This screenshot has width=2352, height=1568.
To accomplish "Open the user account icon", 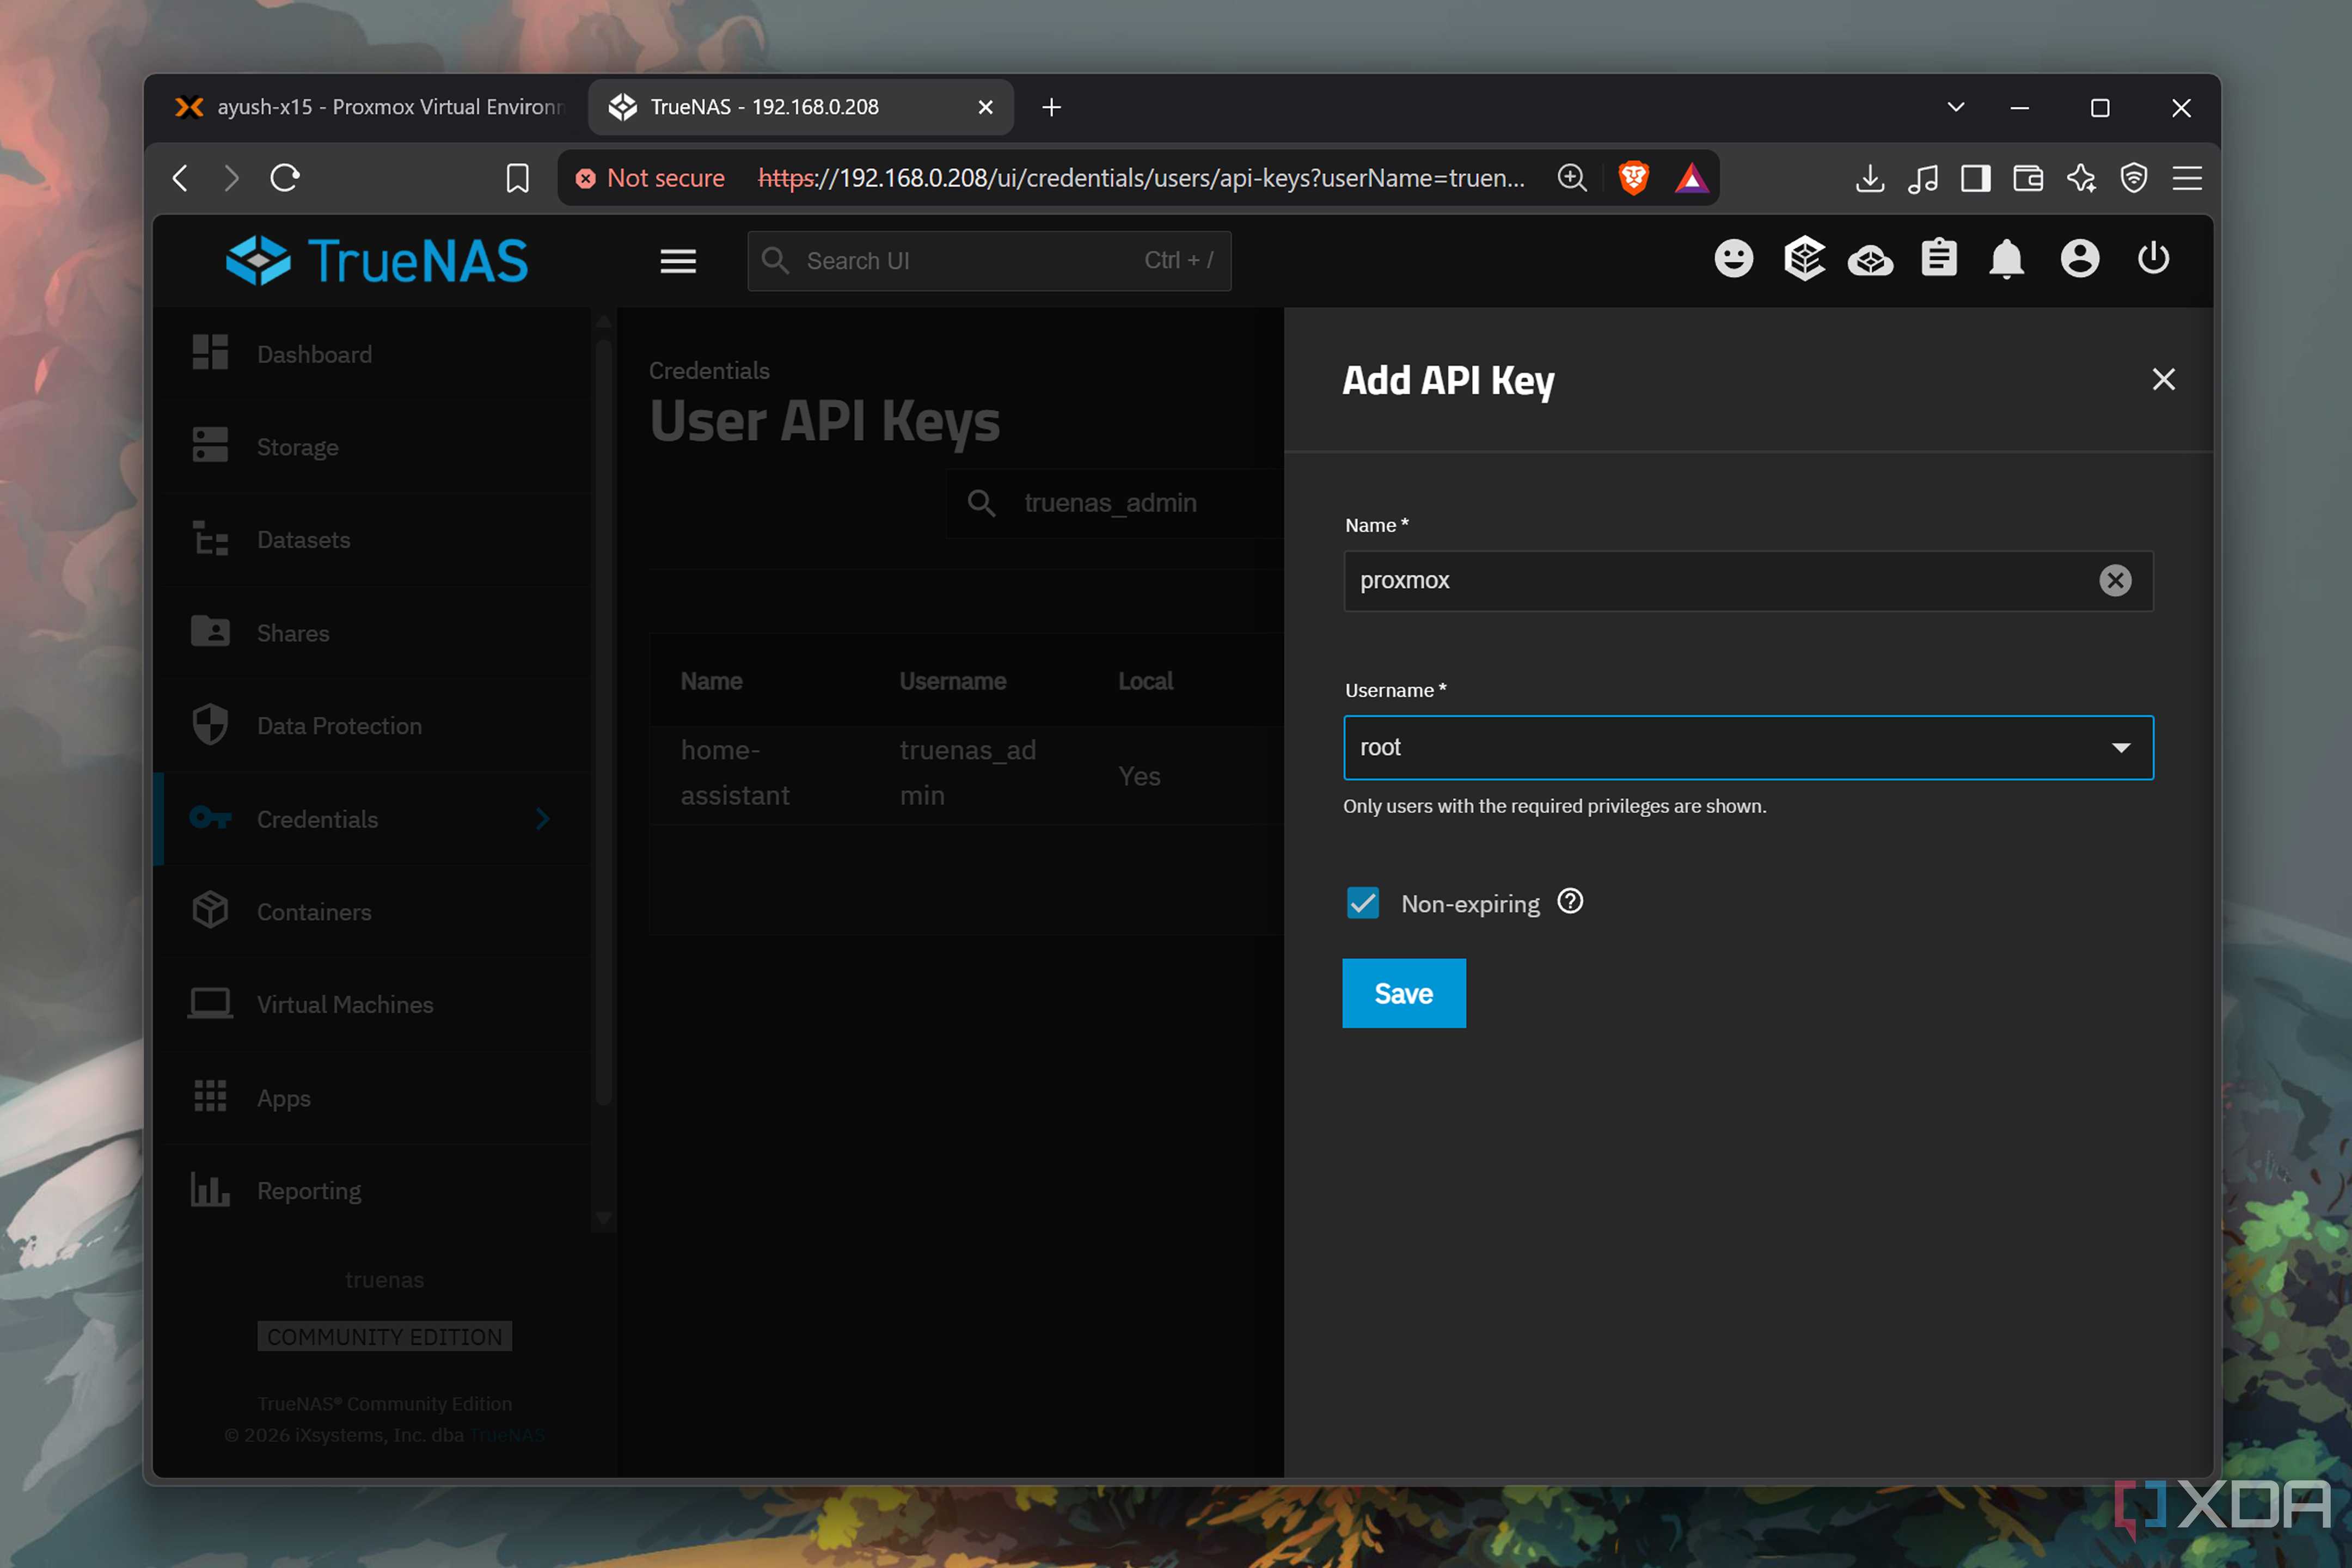I will coord(2079,259).
